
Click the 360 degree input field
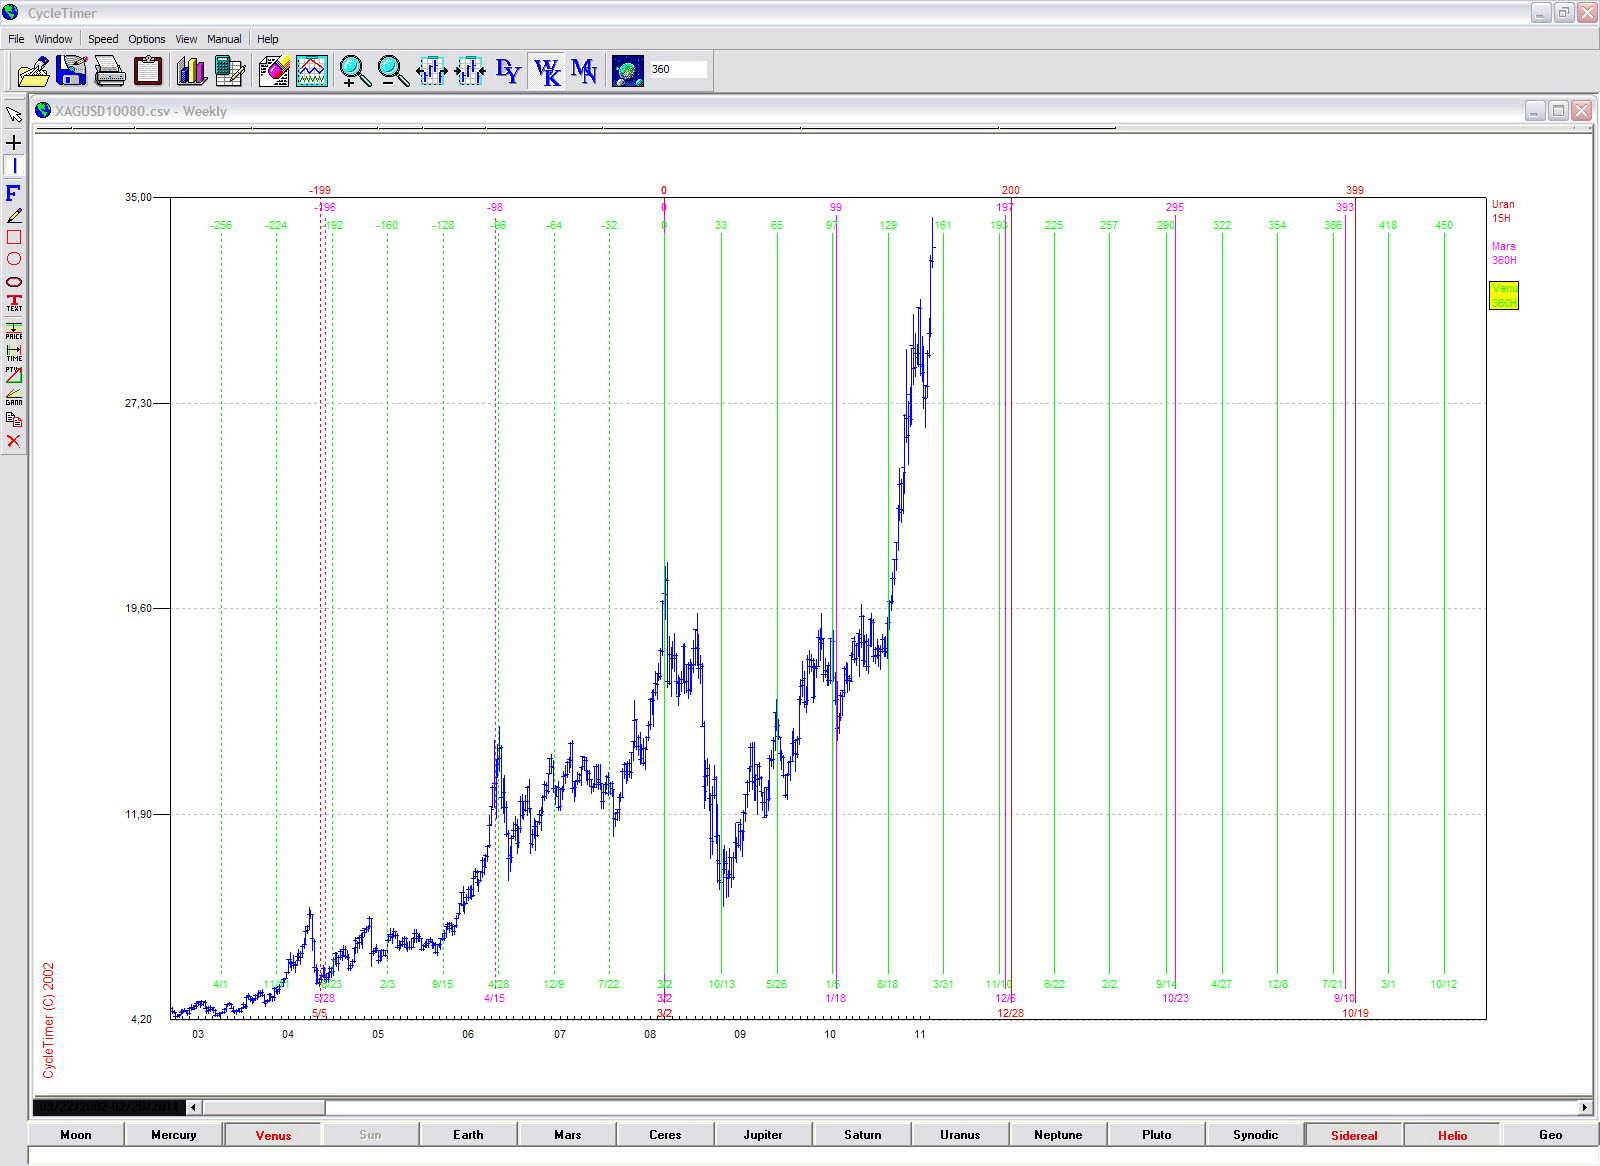pyautogui.click(x=677, y=70)
